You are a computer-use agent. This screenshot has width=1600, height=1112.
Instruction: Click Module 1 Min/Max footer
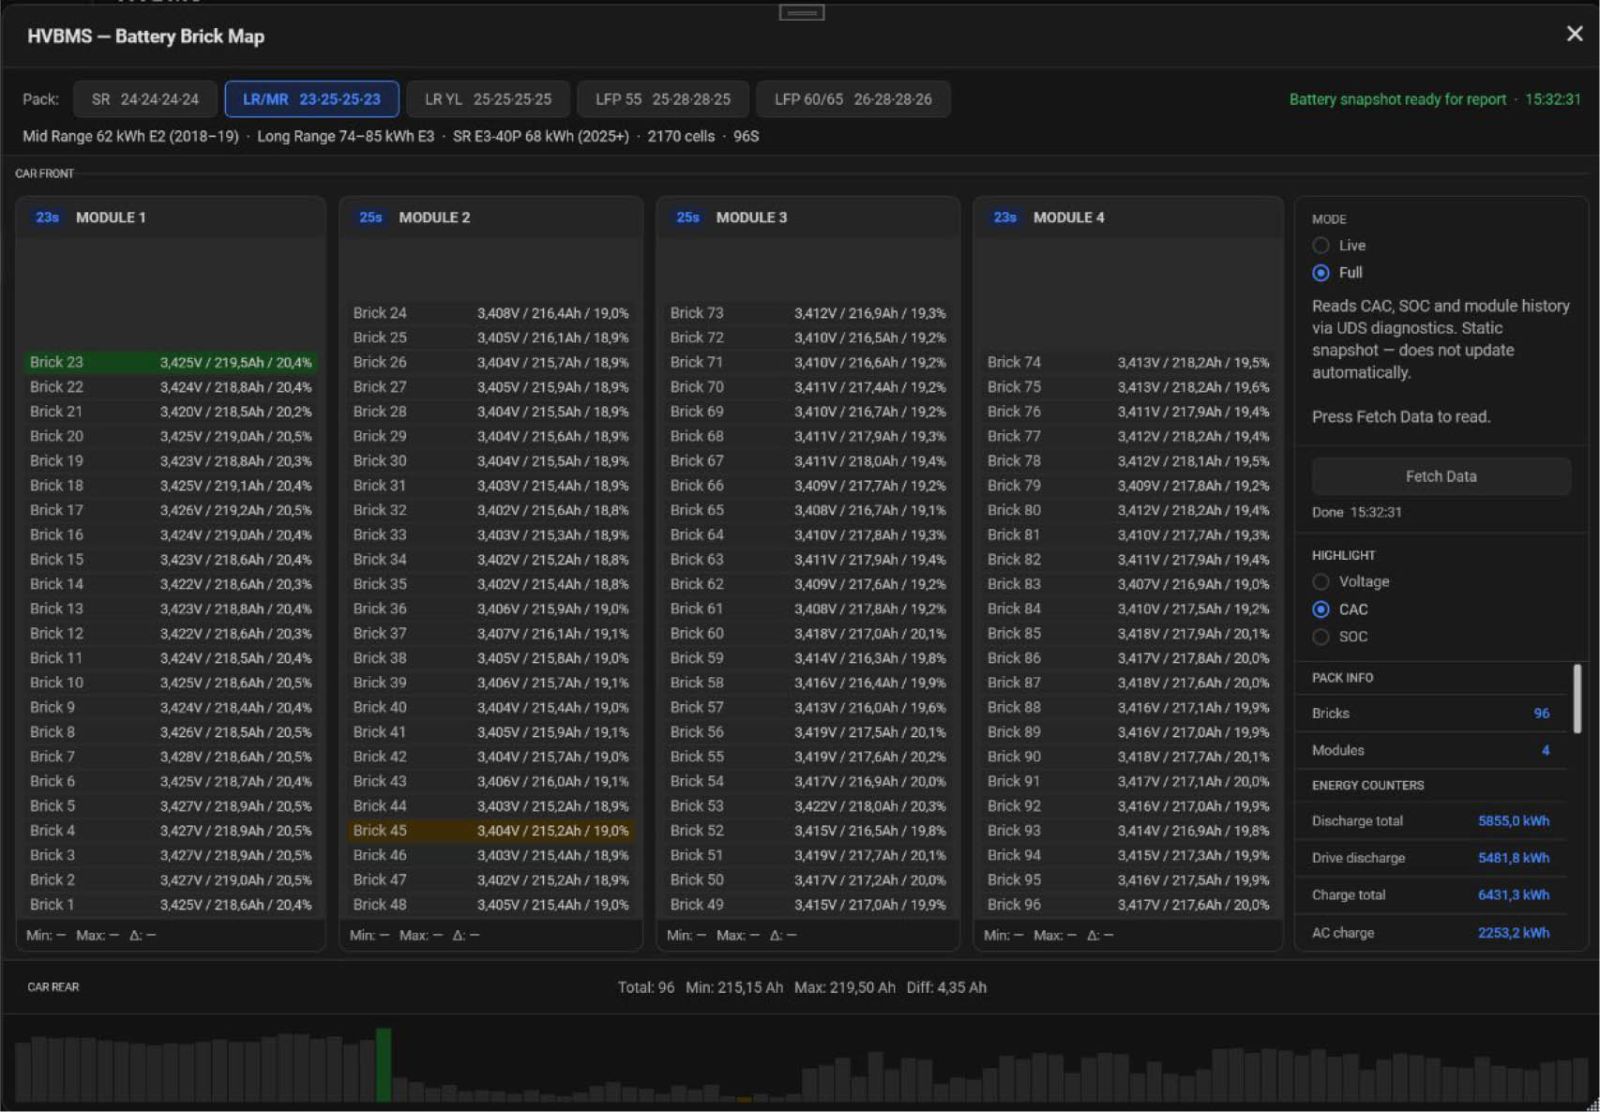pos(91,935)
